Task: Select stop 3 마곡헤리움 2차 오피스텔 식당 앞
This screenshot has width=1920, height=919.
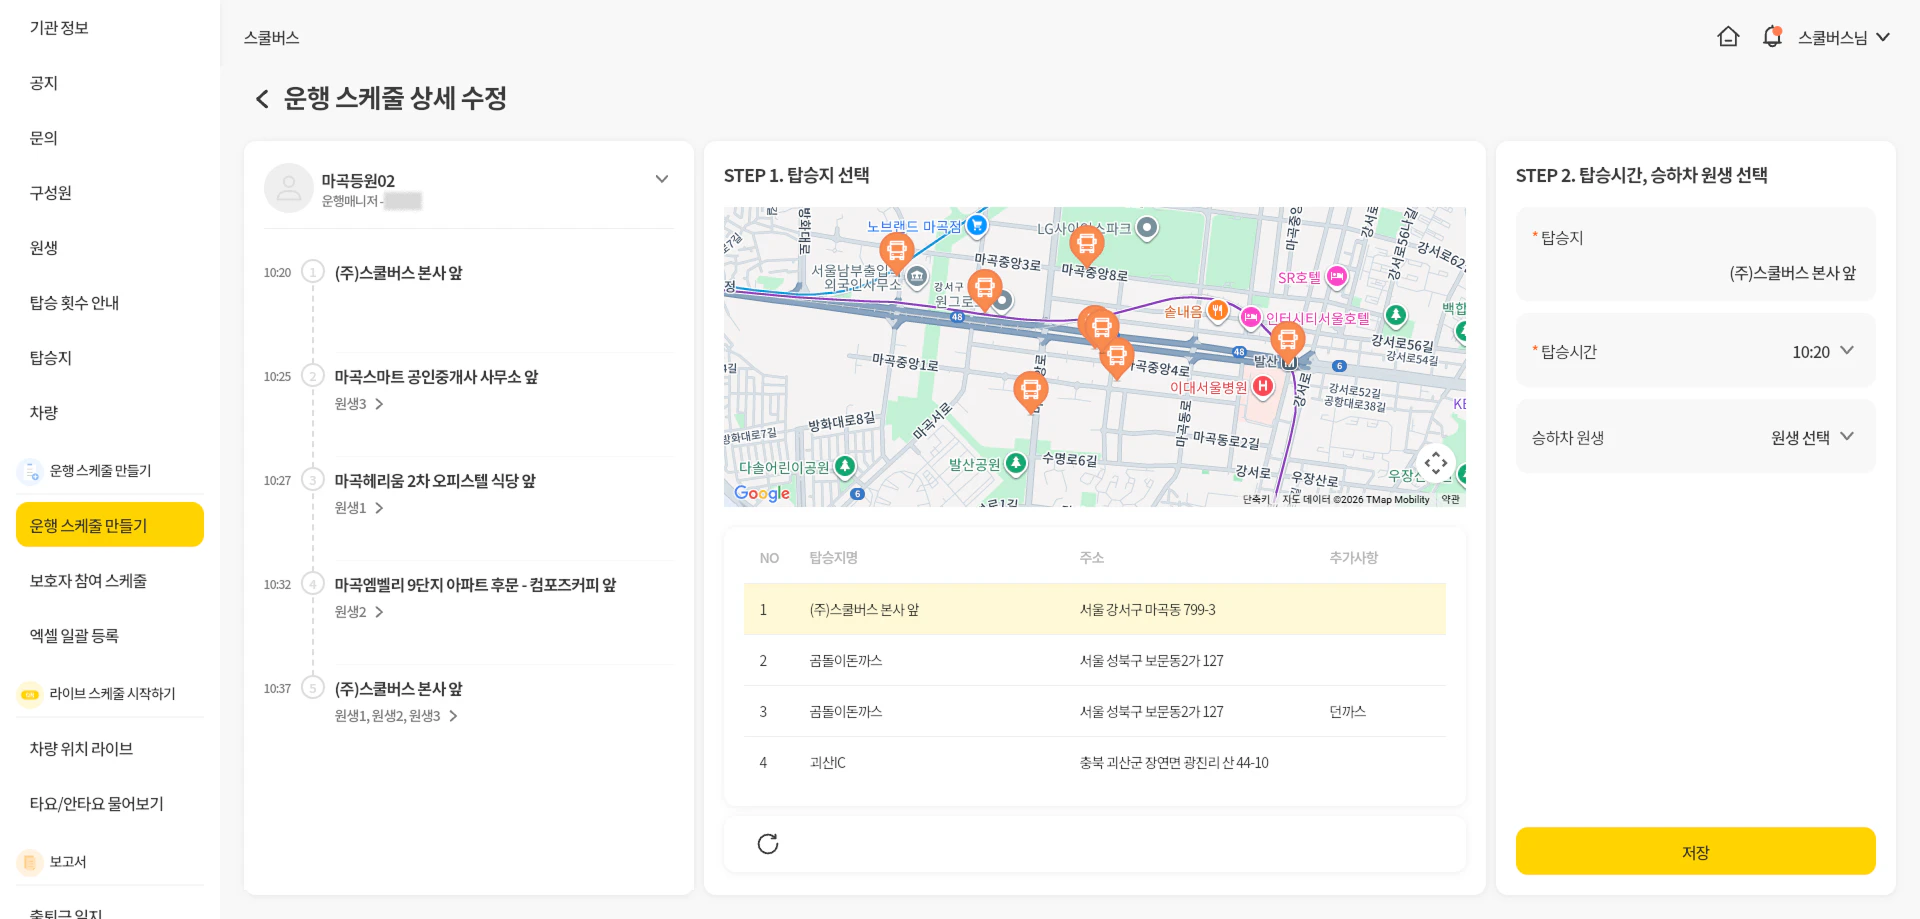Action: tap(435, 481)
